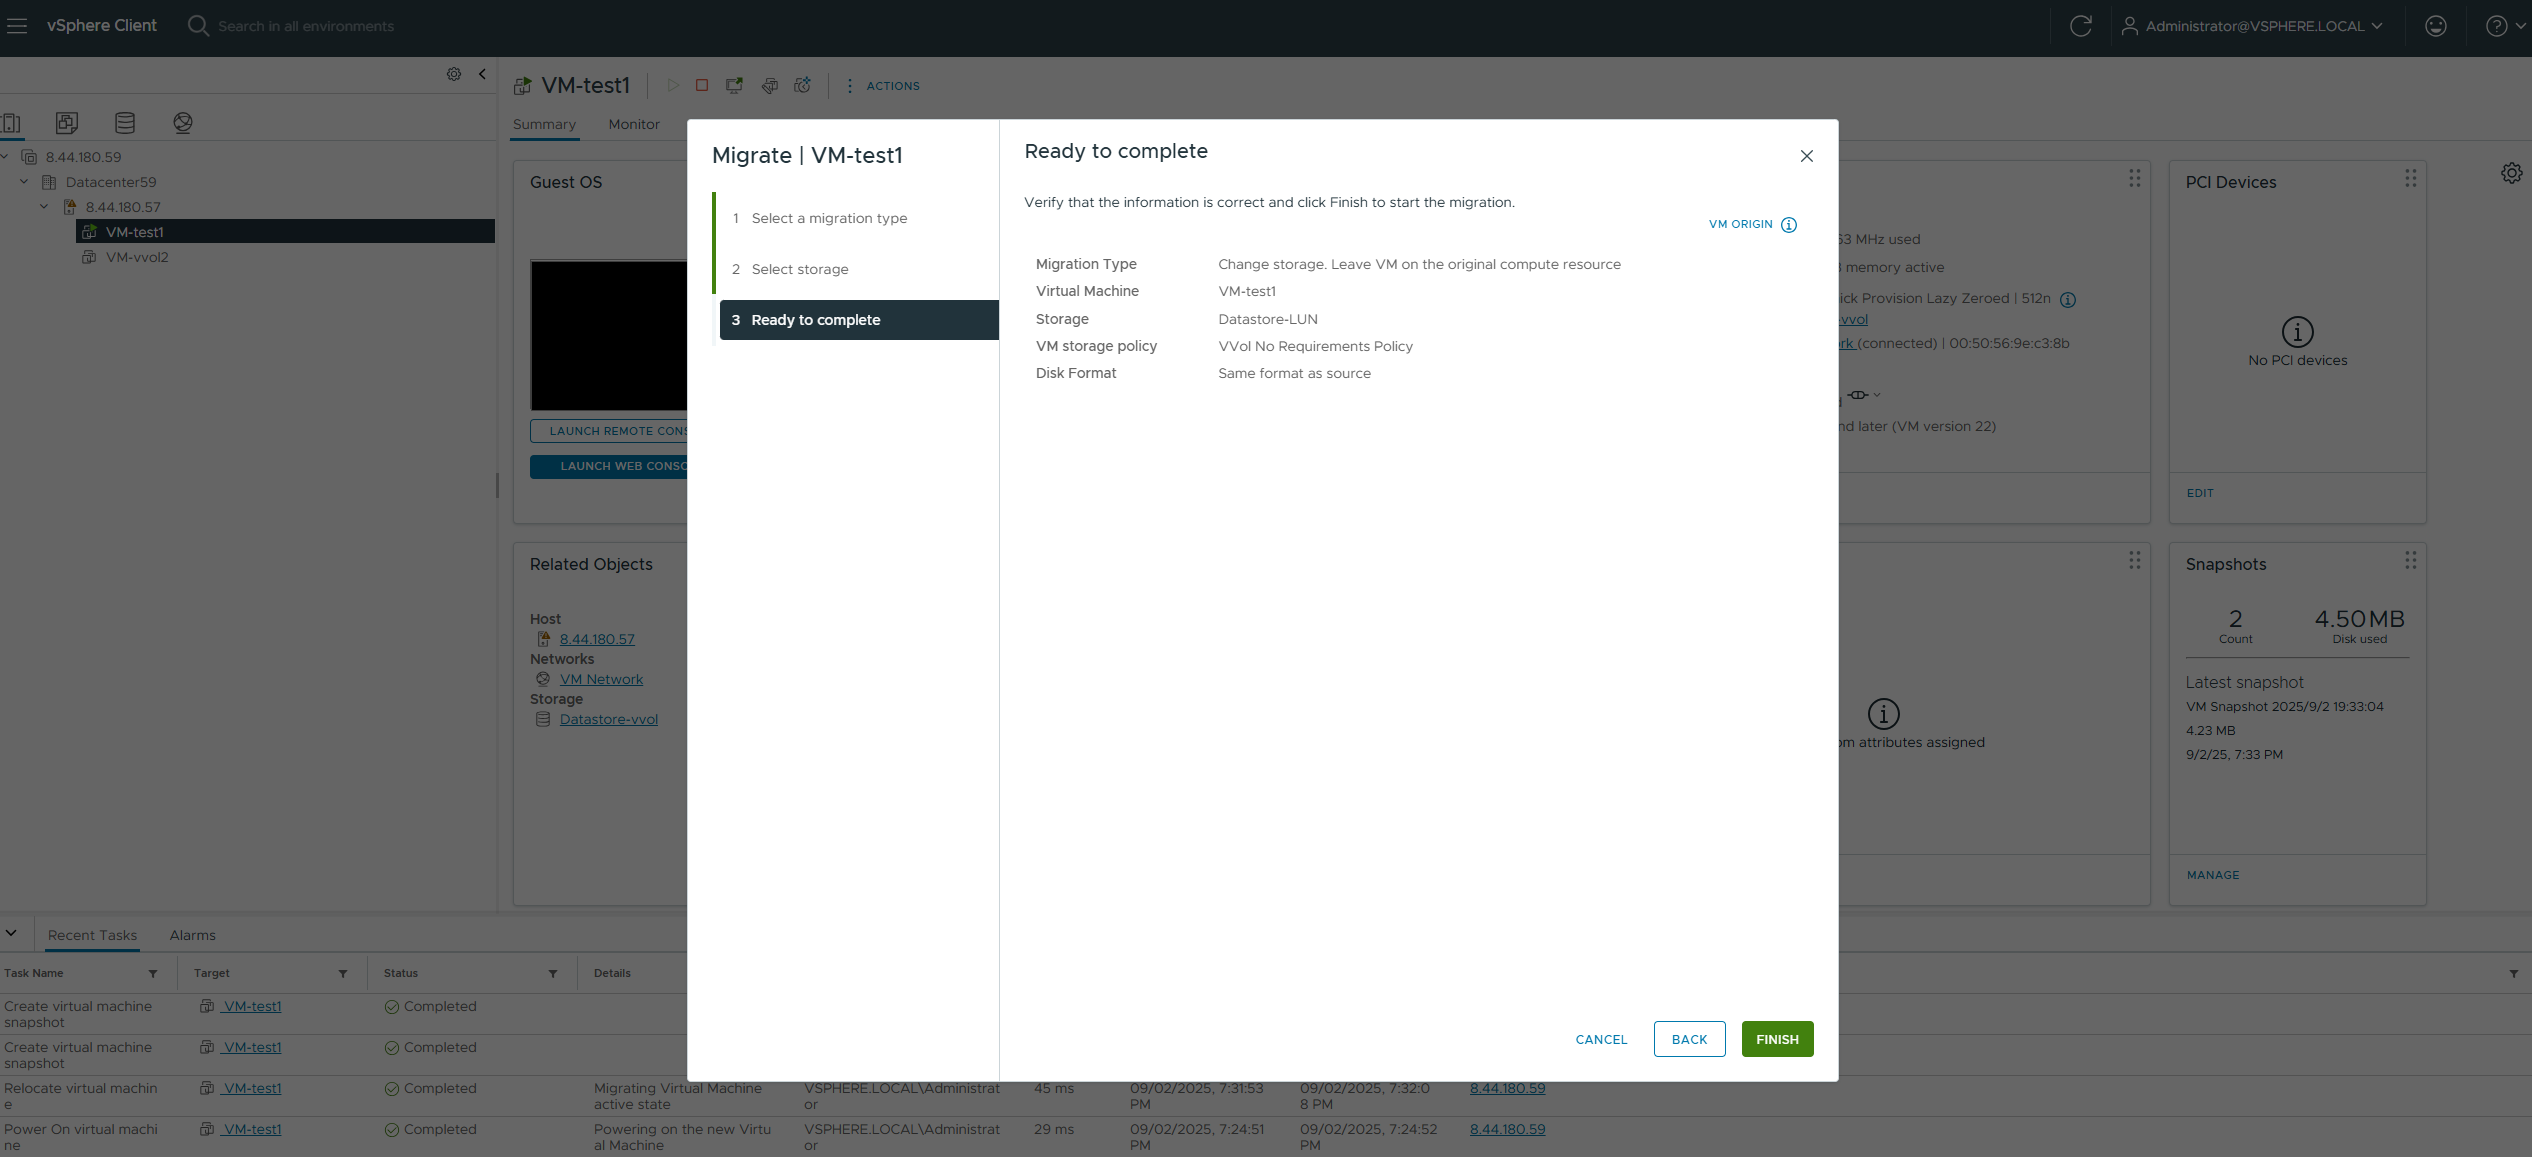Viewport: 2532px width, 1157px height.
Task: Open the summary page customize gear
Action: [x=2511, y=173]
